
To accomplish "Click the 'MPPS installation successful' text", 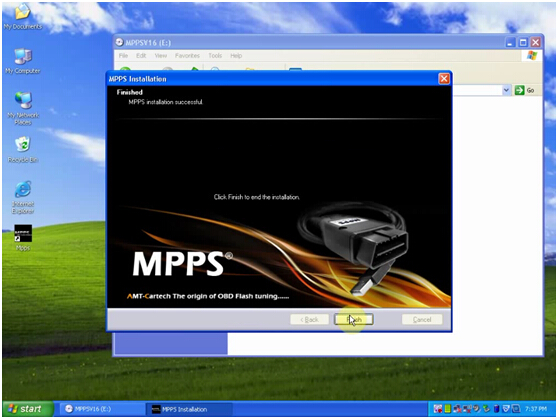I will click(x=165, y=102).
